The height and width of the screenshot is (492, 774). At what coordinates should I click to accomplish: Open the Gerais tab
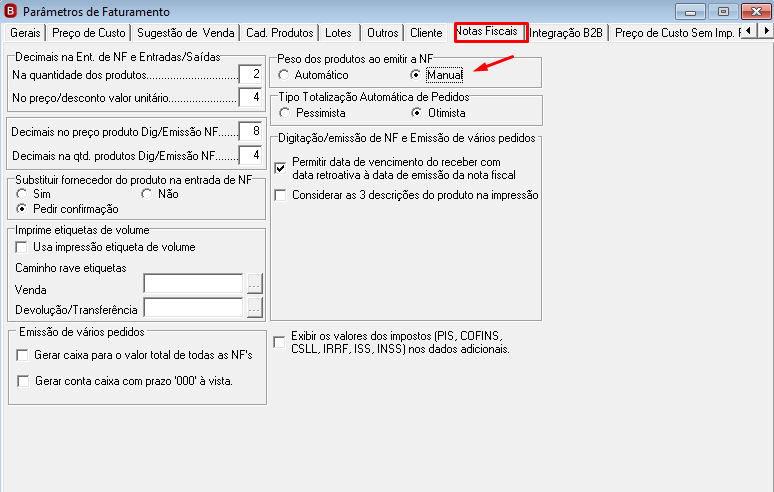25,33
